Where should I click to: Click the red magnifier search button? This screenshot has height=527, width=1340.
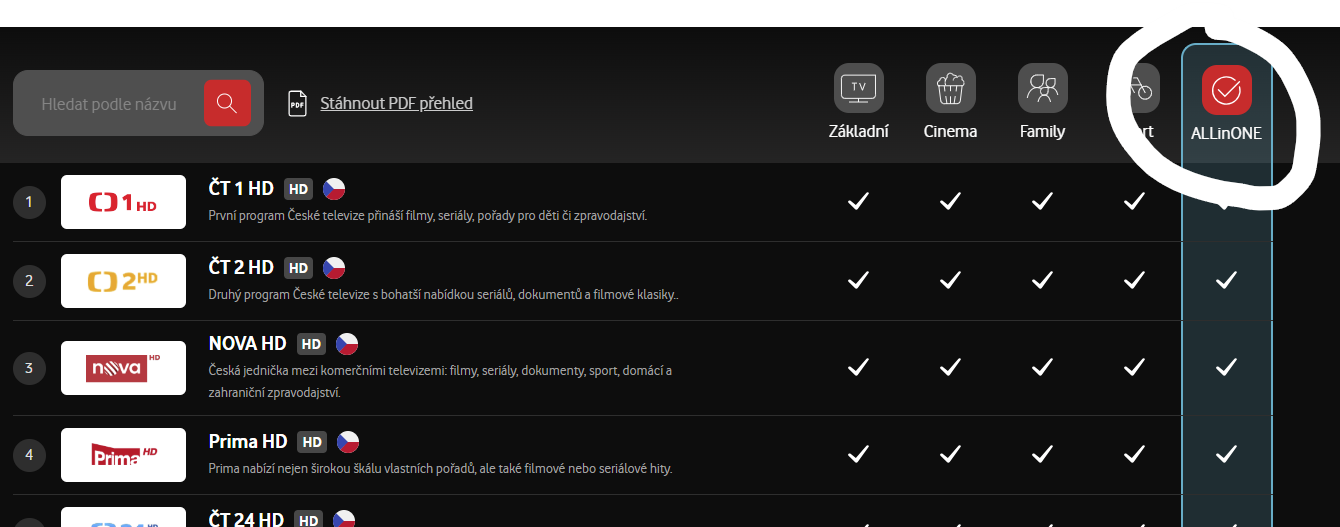(x=227, y=103)
